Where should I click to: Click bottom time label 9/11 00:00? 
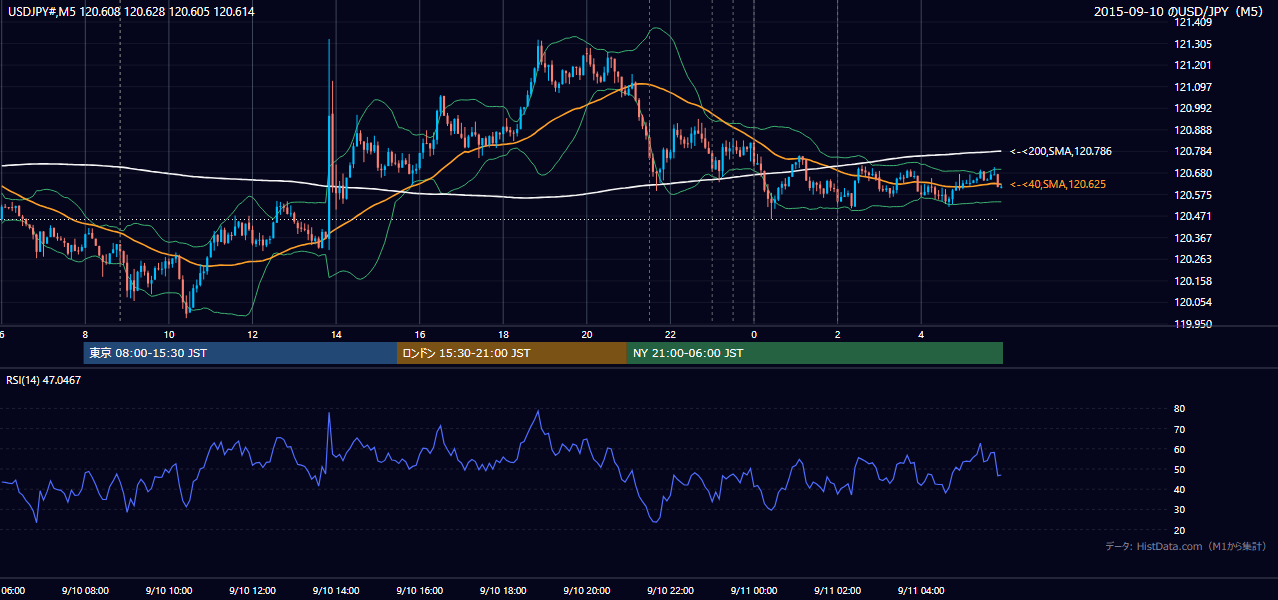click(x=753, y=591)
